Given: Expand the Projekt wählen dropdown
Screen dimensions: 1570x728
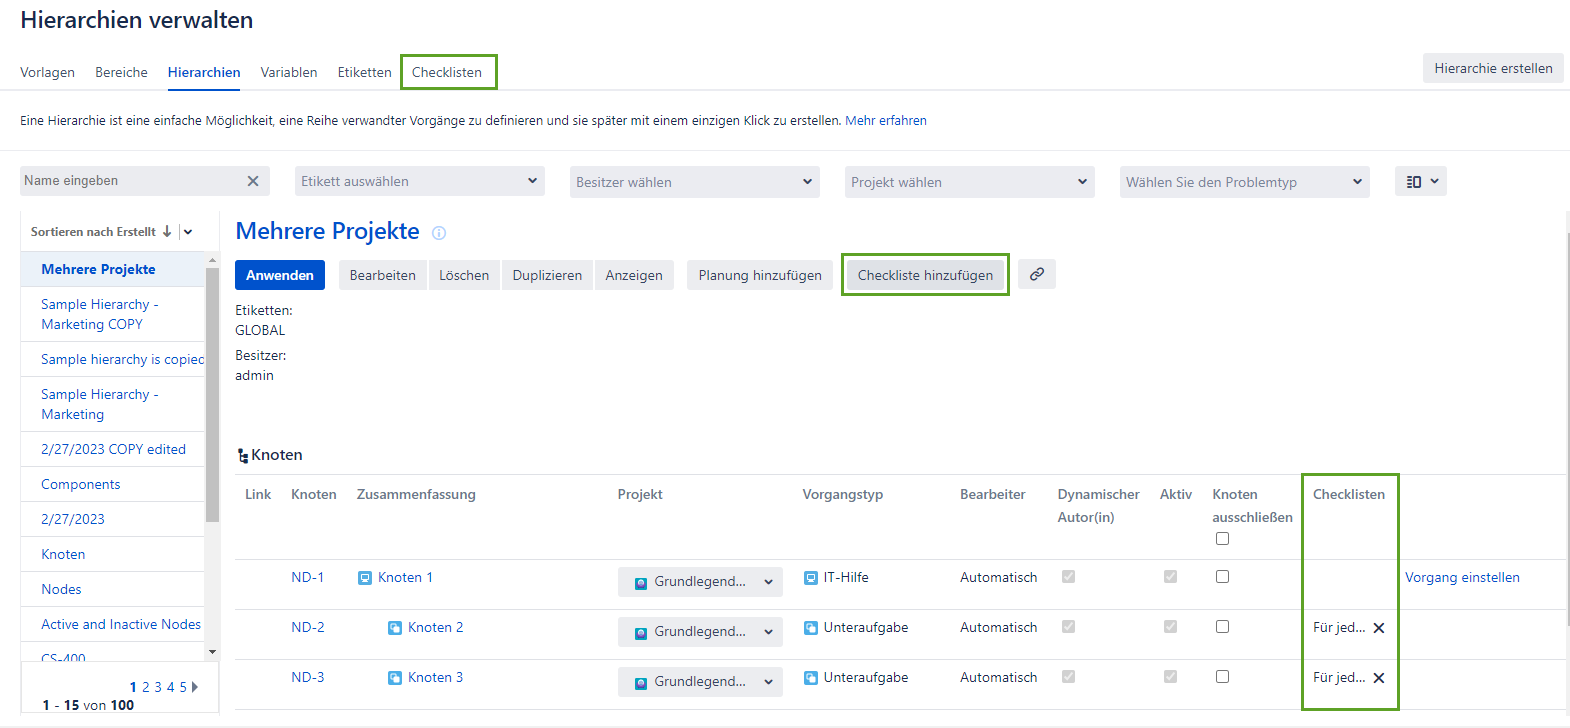Looking at the screenshot, I should 969,182.
